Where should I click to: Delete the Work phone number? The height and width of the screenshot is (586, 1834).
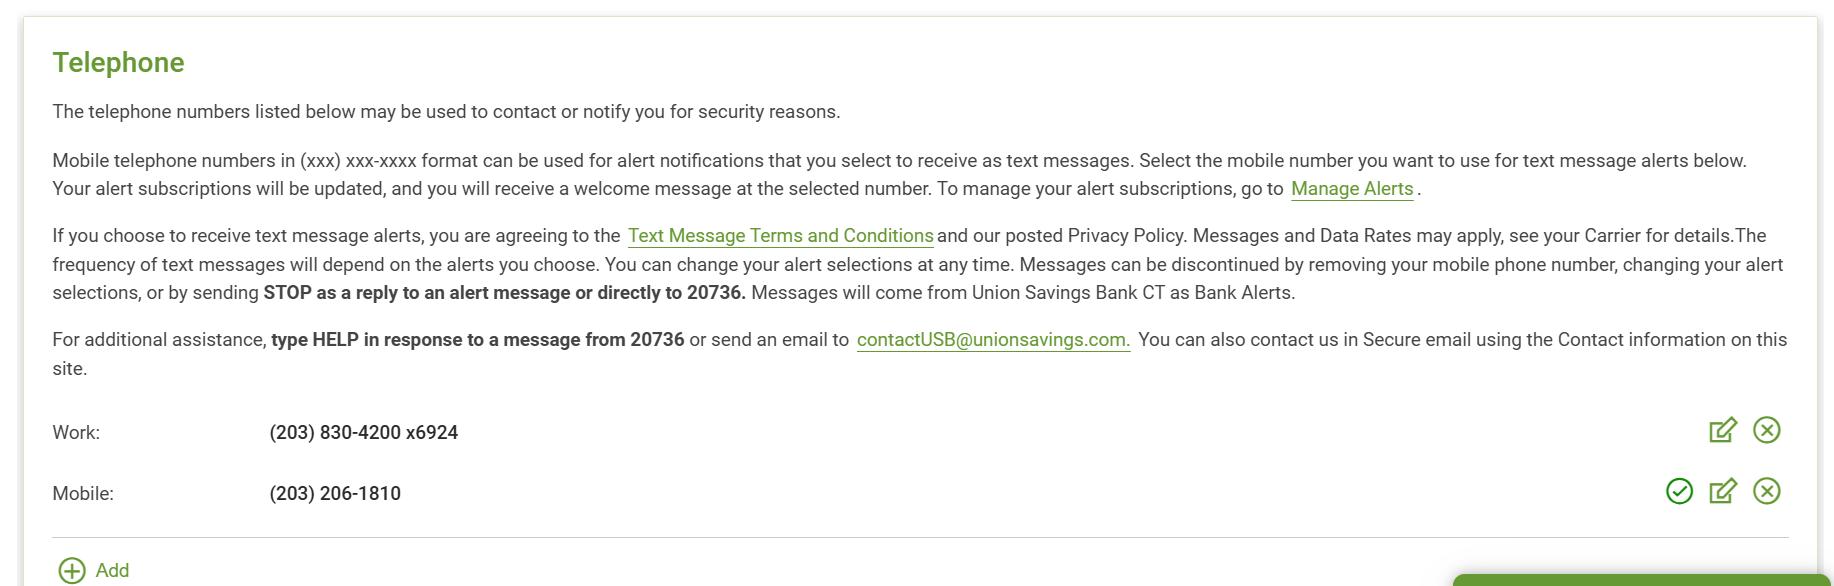tap(1767, 431)
